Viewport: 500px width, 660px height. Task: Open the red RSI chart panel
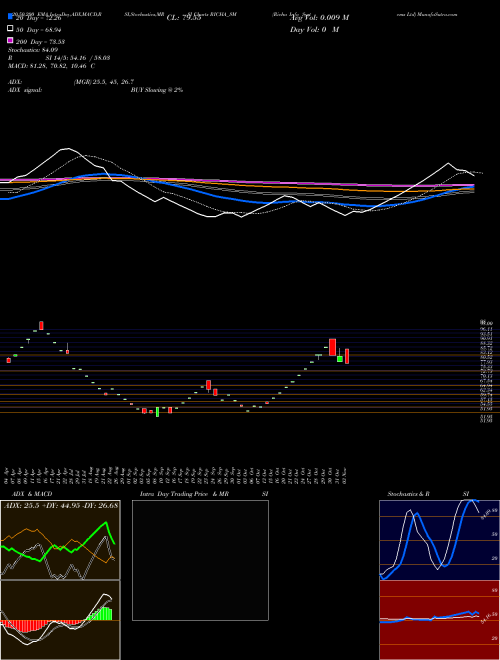click(439, 620)
